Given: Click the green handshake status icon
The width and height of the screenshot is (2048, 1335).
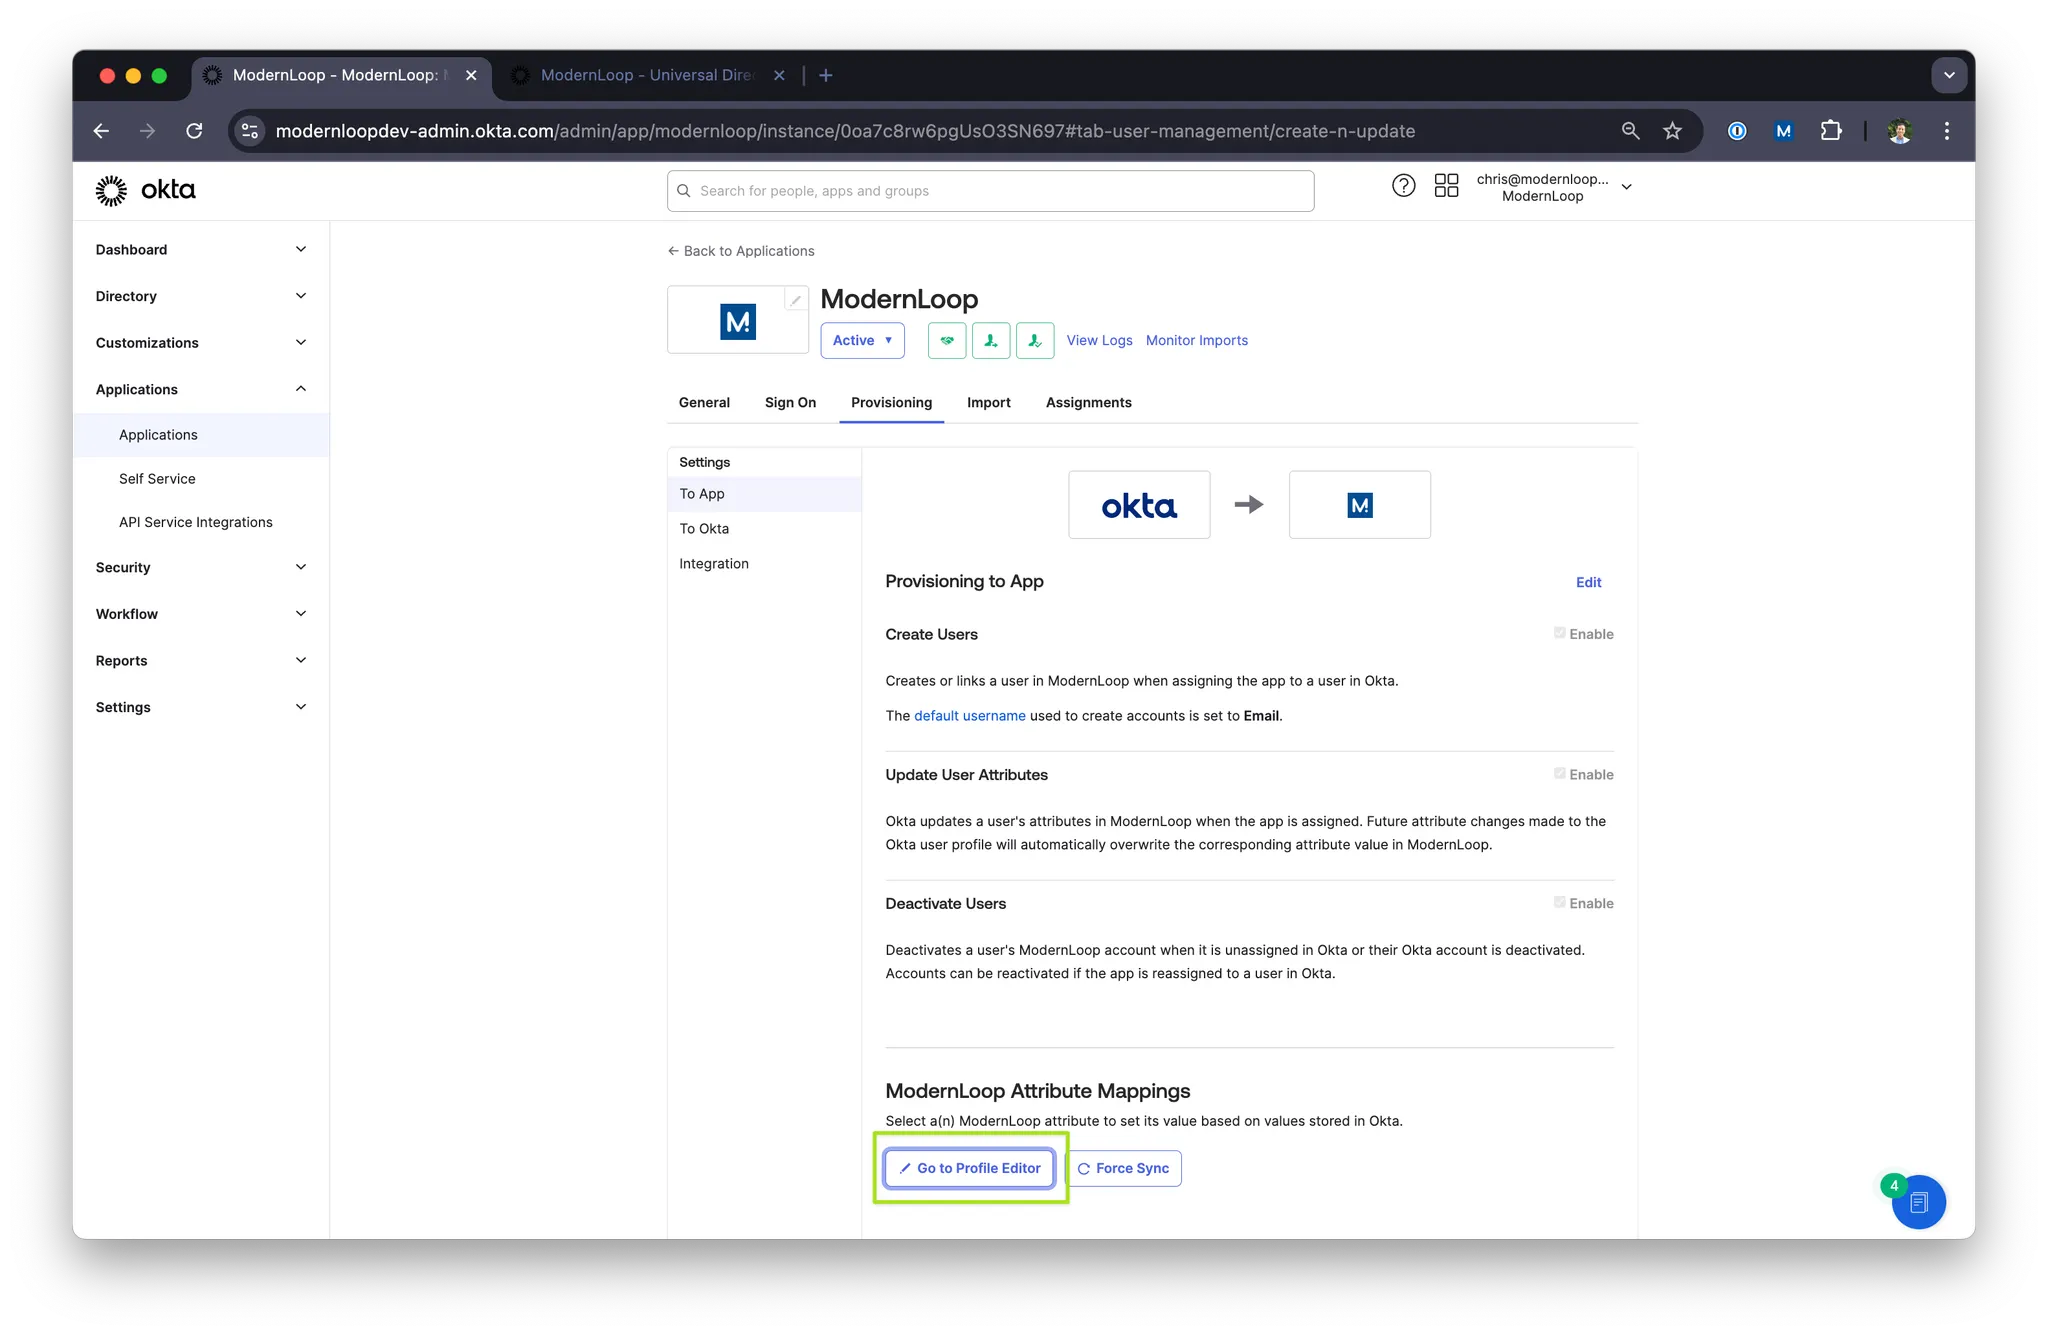Looking at the screenshot, I should pos(946,340).
